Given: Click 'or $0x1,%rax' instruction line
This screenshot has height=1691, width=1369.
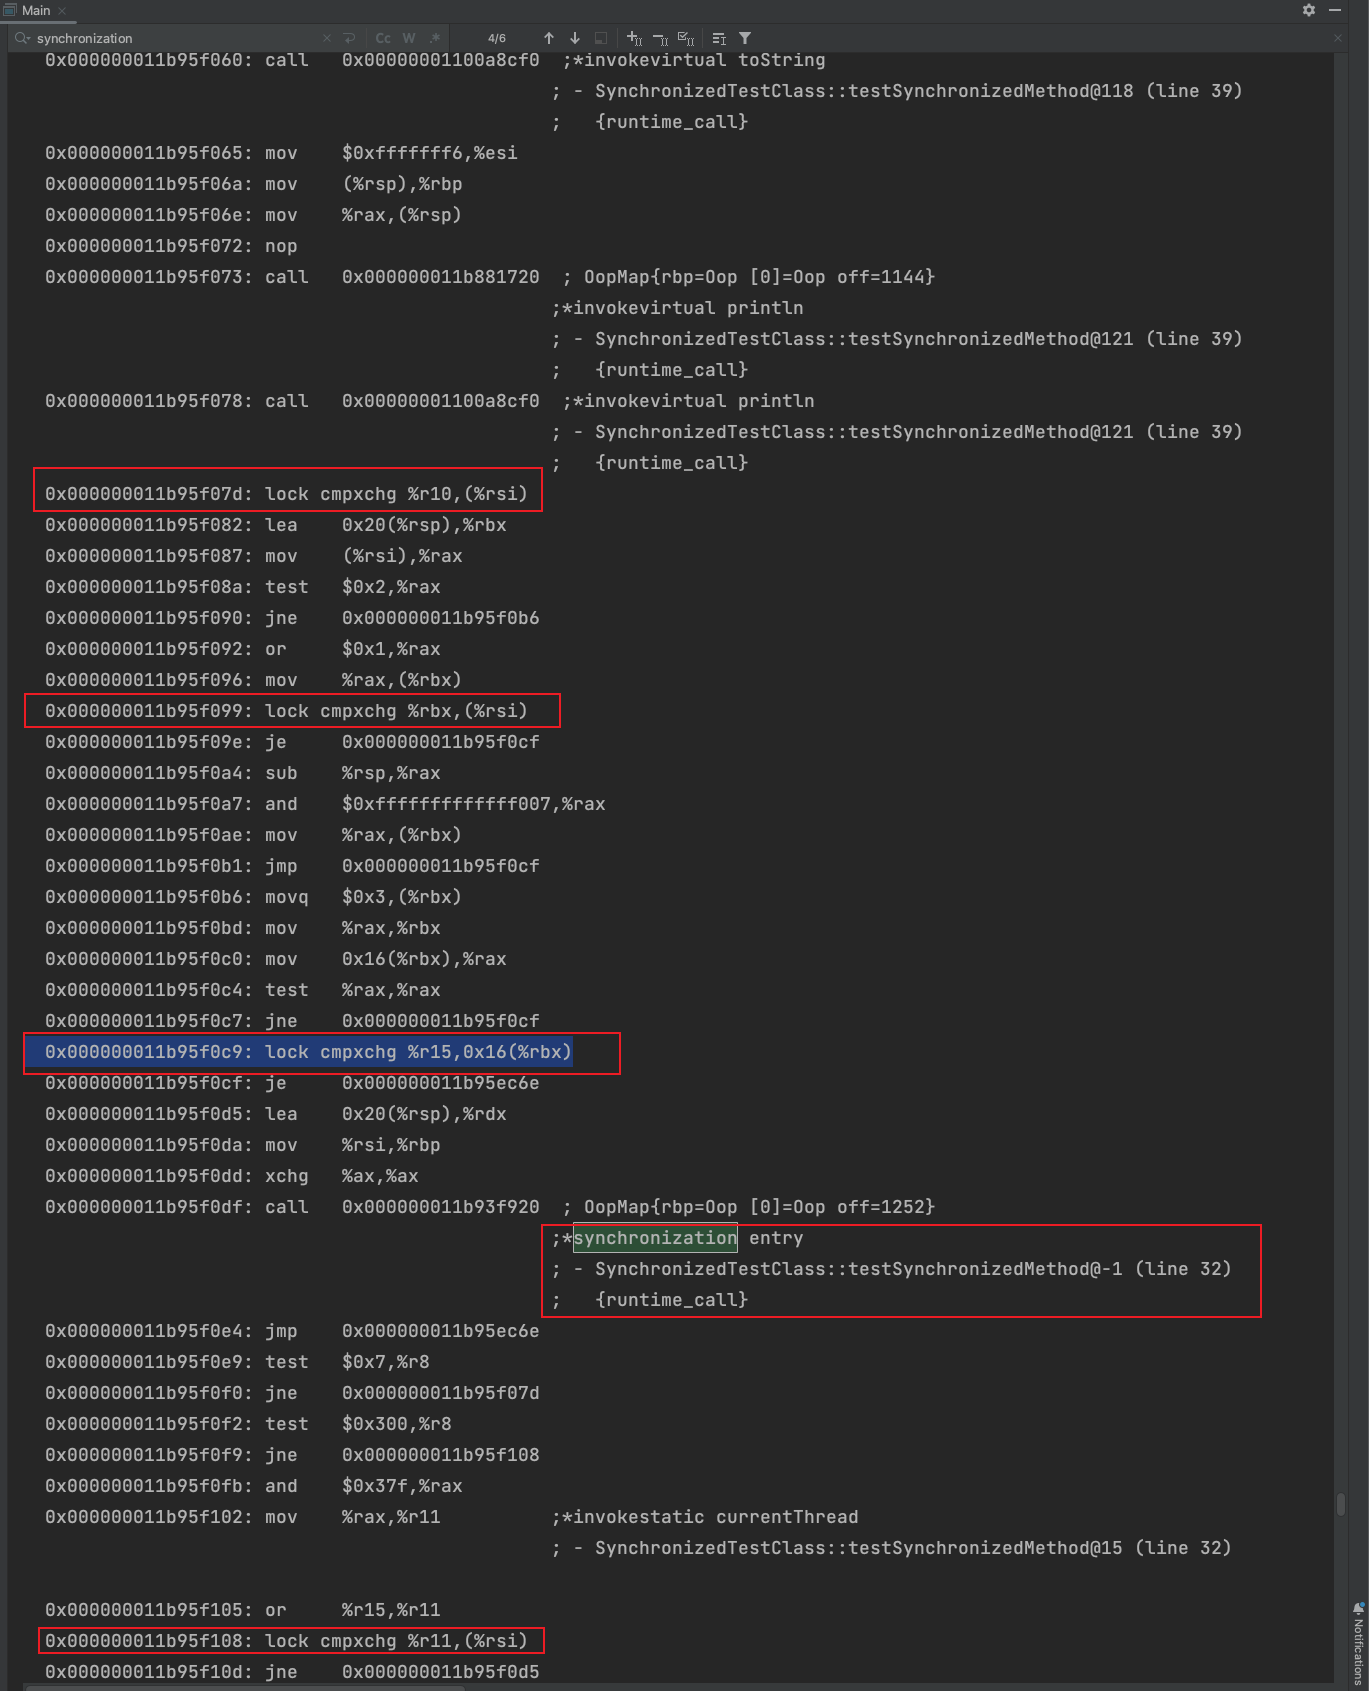Looking at the screenshot, I should pyautogui.click(x=242, y=649).
